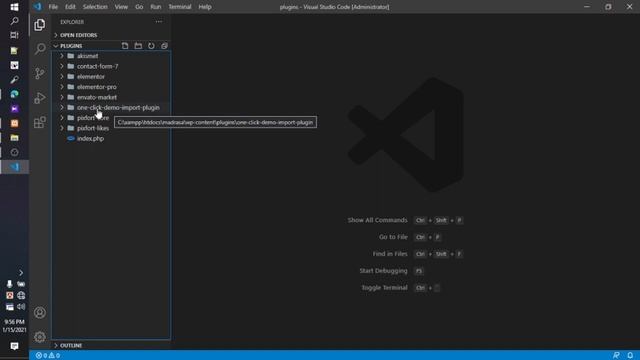Image resolution: width=640 pixels, height=360 pixels.
Task: Open the Edit menu
Action: click(70, 7)
